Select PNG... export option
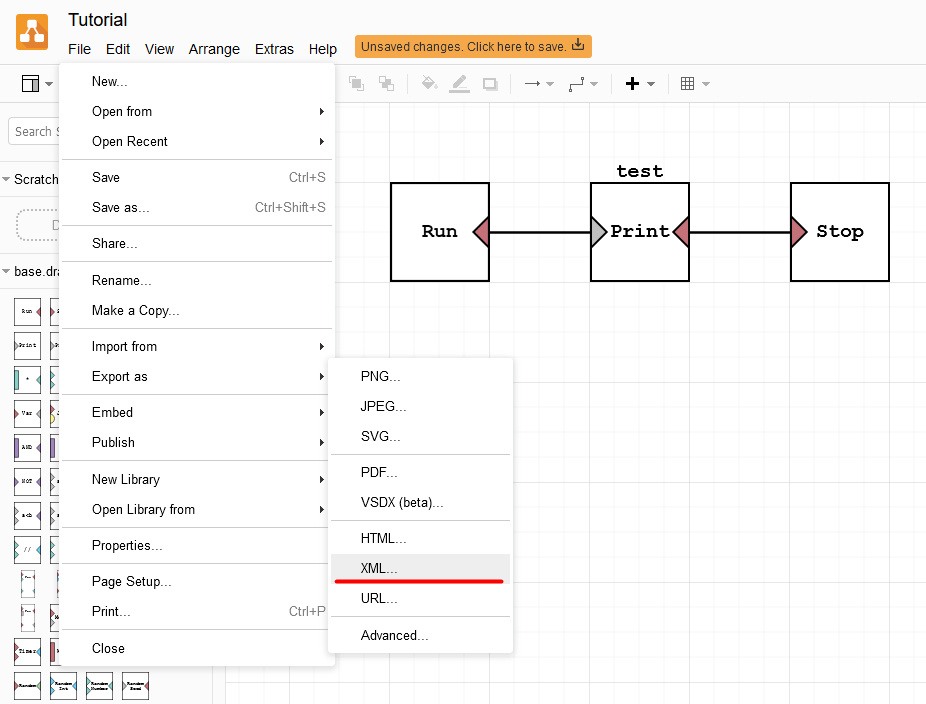The image size is (926, 704). tap(380, 376)
